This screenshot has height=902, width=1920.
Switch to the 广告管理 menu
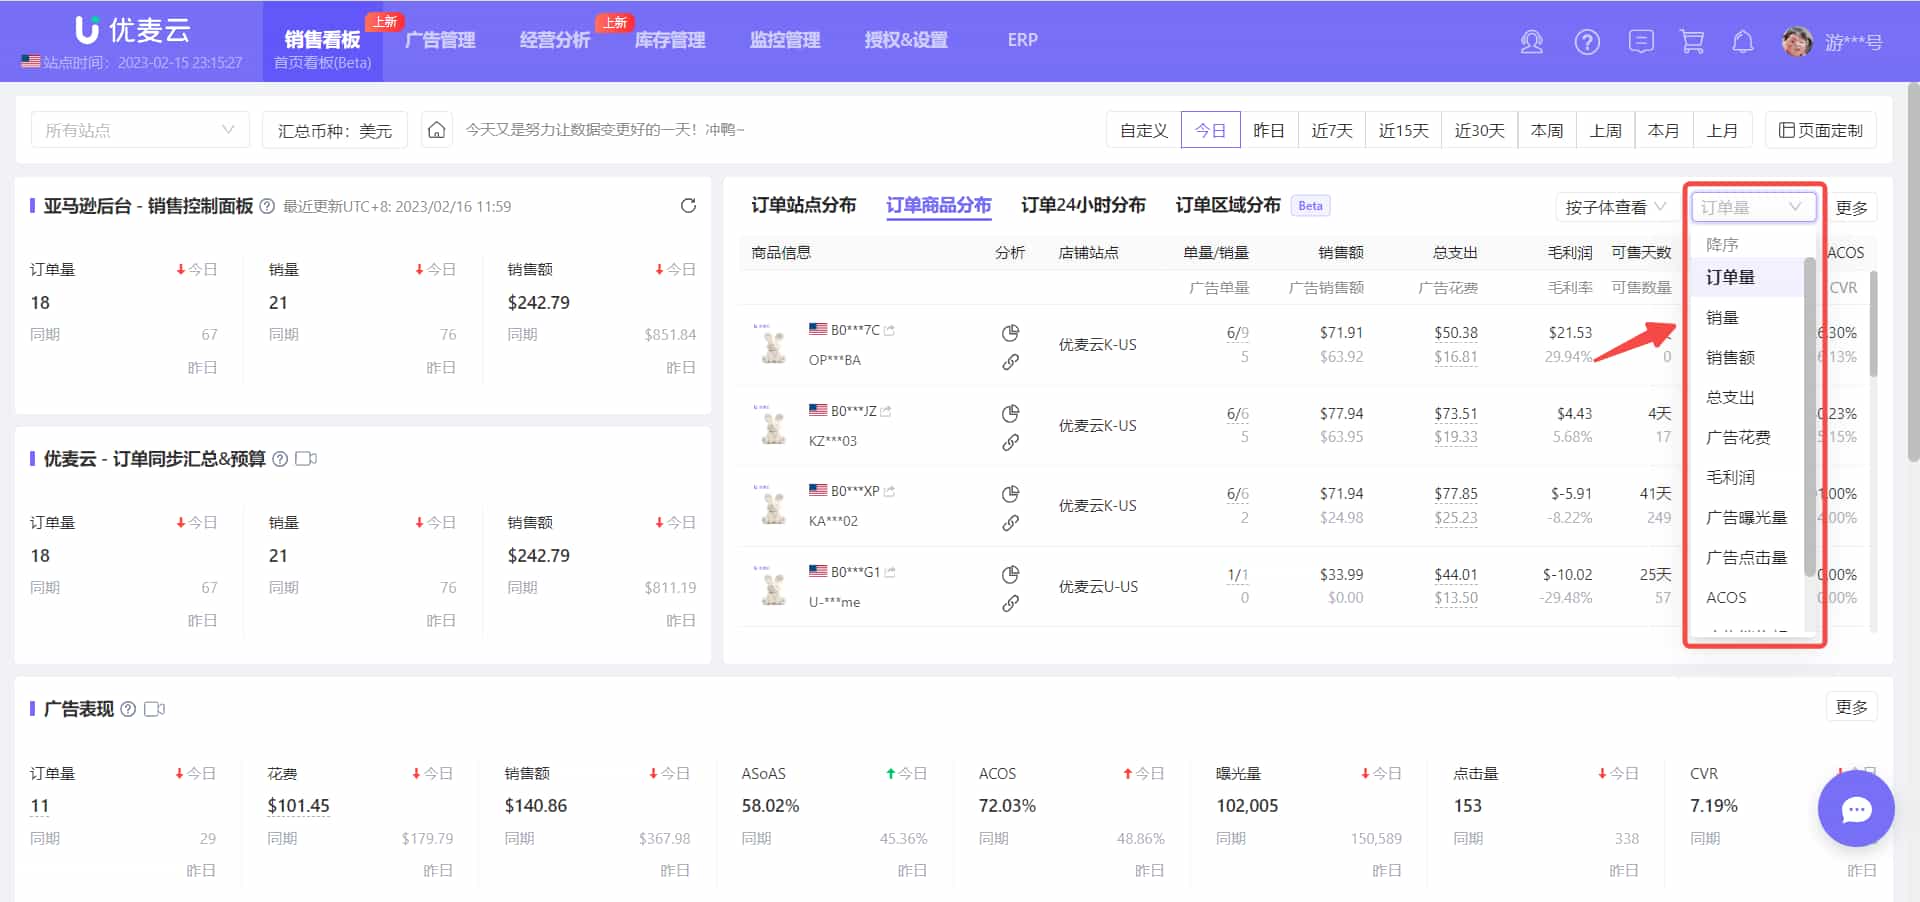(440, 40)
